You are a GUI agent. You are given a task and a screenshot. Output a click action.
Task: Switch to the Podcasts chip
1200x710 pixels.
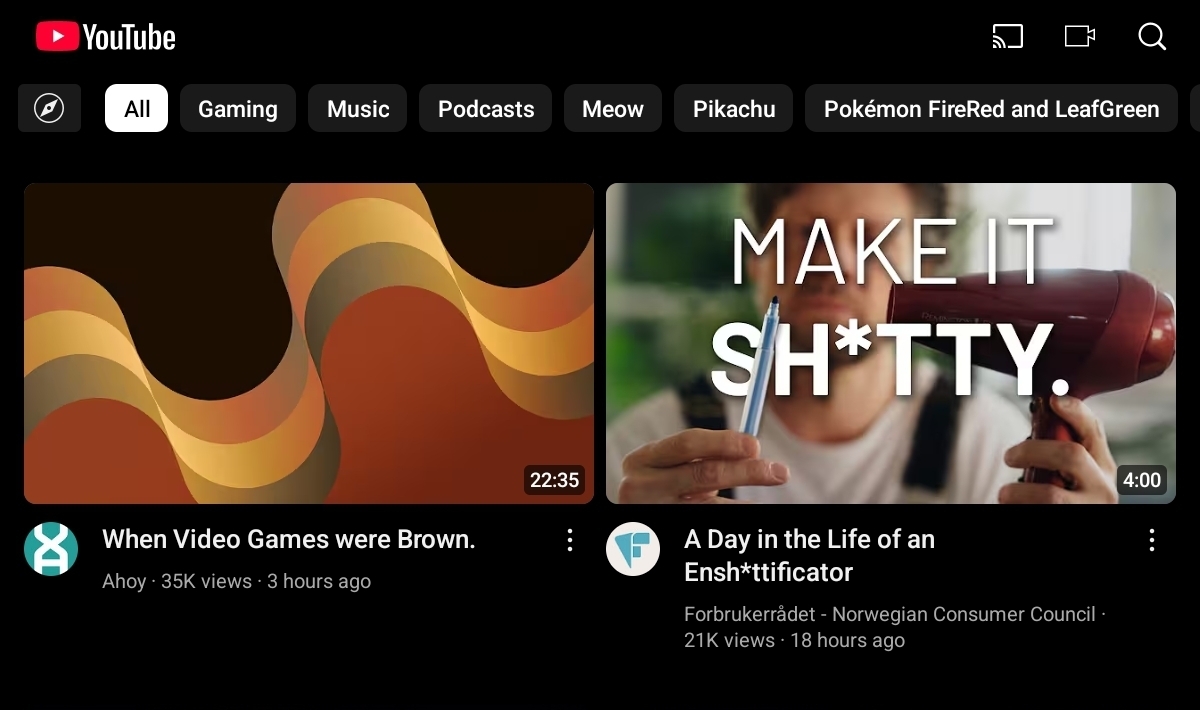click(486, 108)
